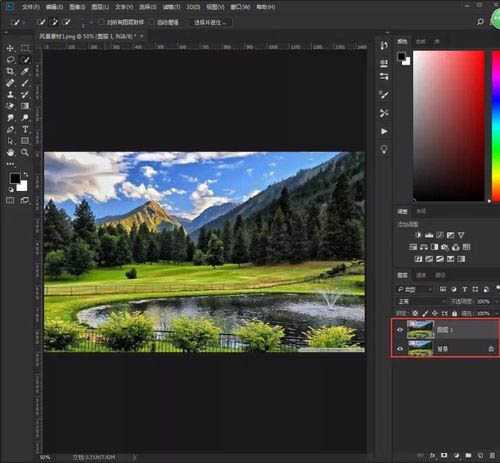This screenshot has width=500, height=463.
Task: Open the layer blend mode 正常 dropdown
Action: 421,301
